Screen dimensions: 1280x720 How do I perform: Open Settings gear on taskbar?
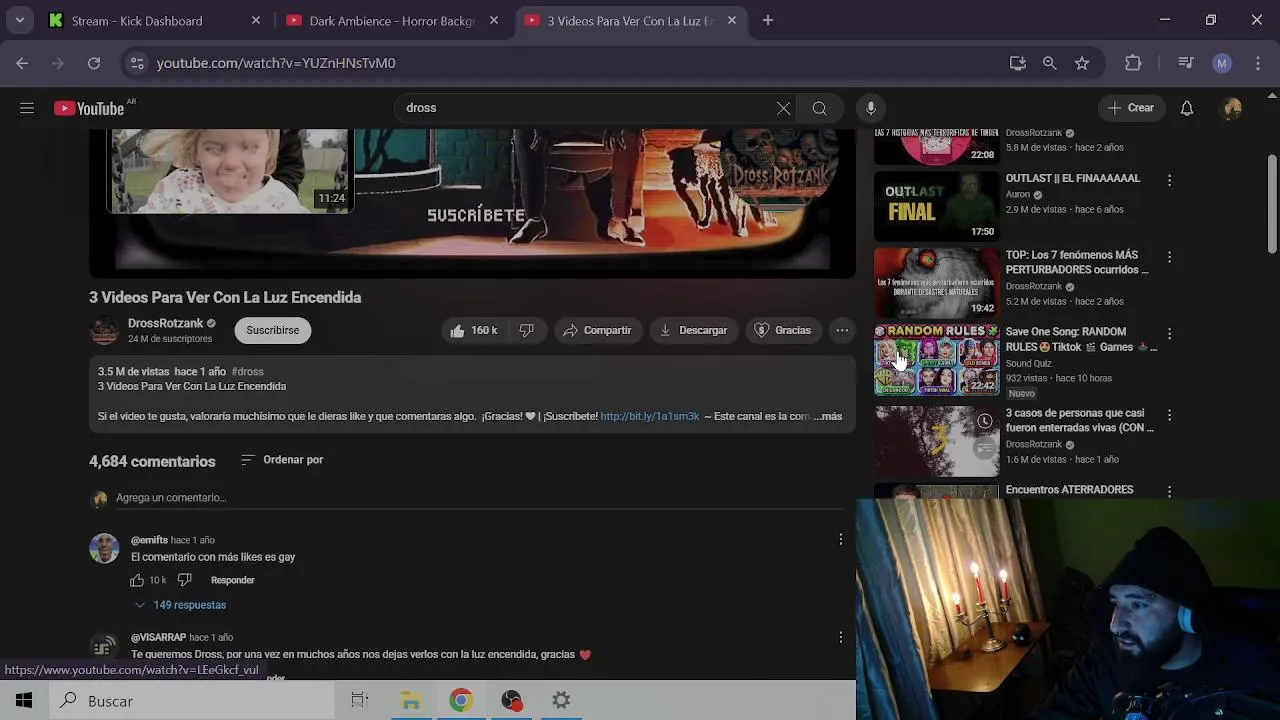pos(561,701)
